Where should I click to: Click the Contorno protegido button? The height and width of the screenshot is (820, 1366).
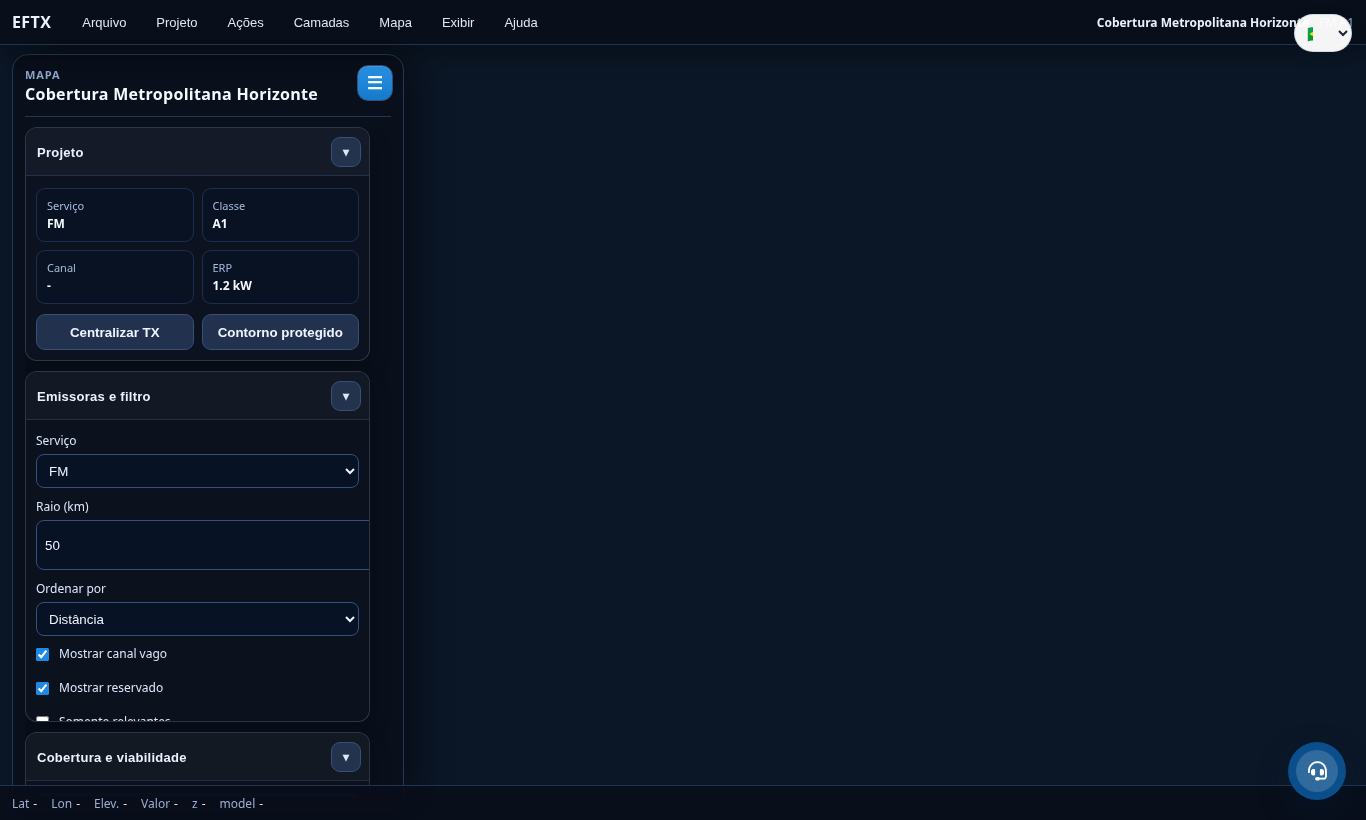[280, 332]
